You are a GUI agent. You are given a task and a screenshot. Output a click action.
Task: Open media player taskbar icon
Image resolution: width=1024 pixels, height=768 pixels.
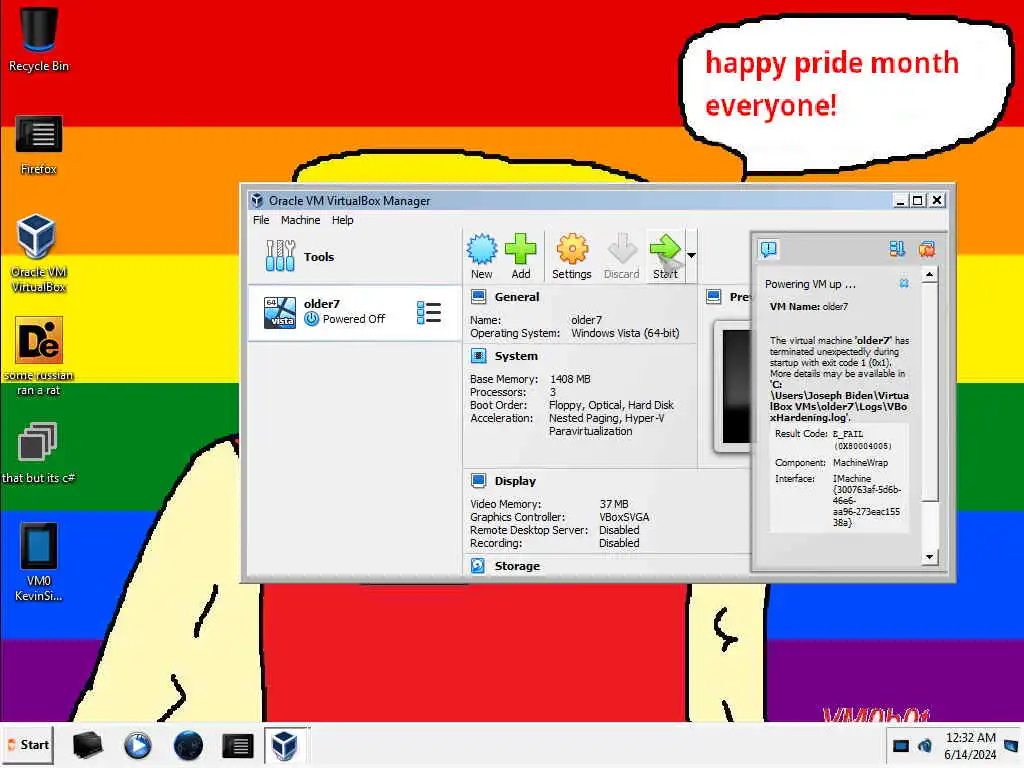tap(137, 745)
